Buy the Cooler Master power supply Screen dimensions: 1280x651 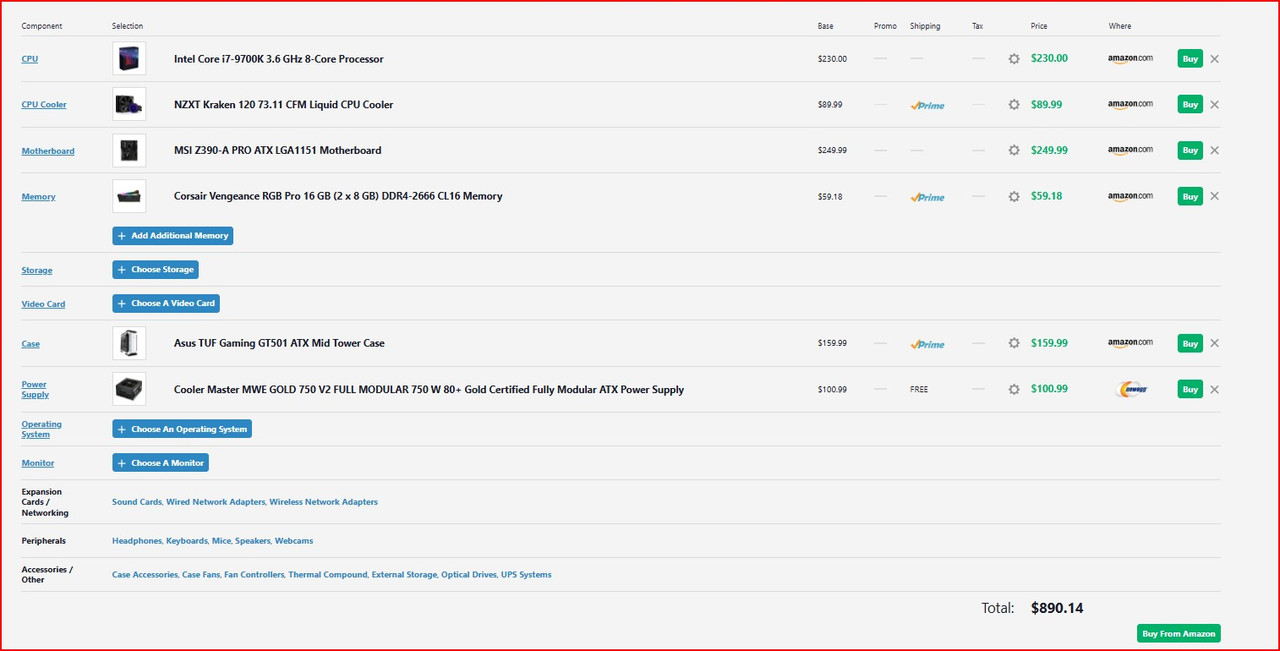[x=1190, y=390]
